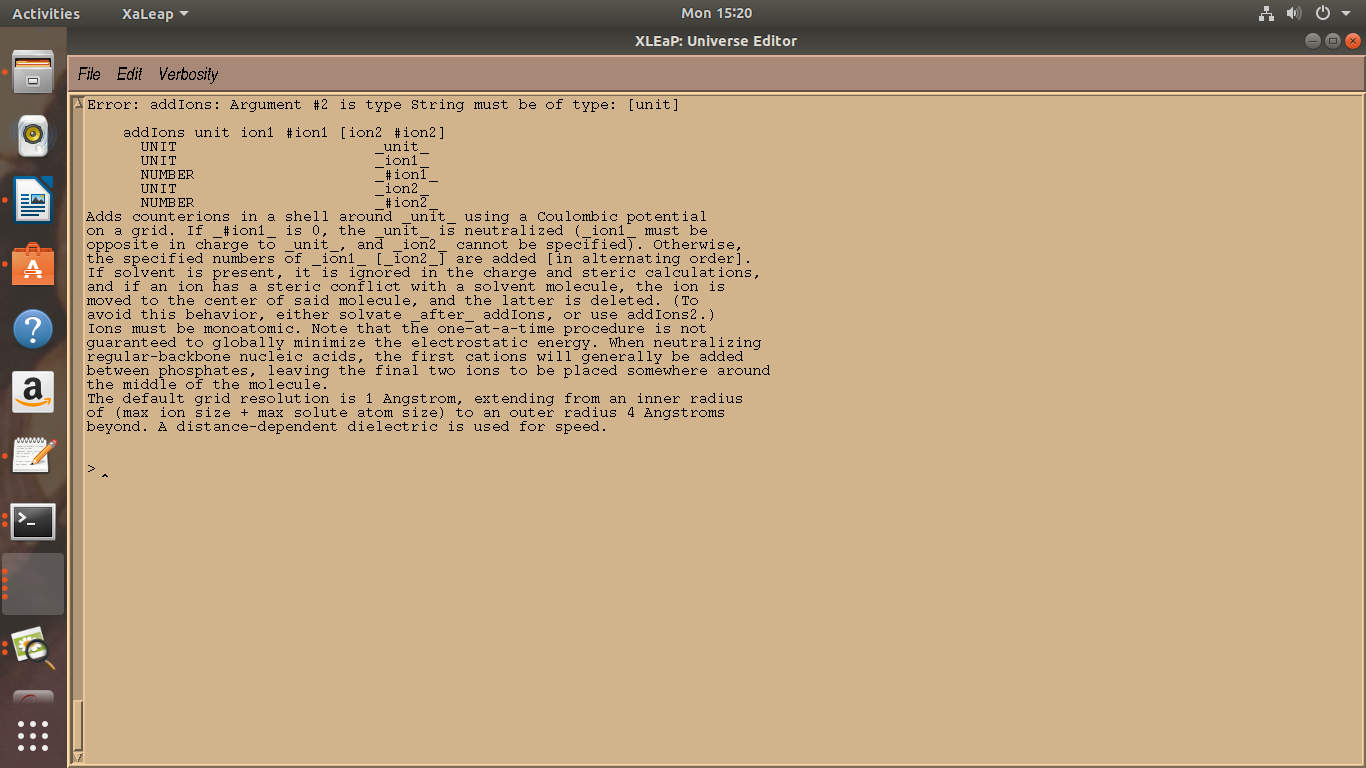This screenshot has width=1366, height=768.
Task: Open LibreOffice Writer from the dock
Action: tap(33, 199)
